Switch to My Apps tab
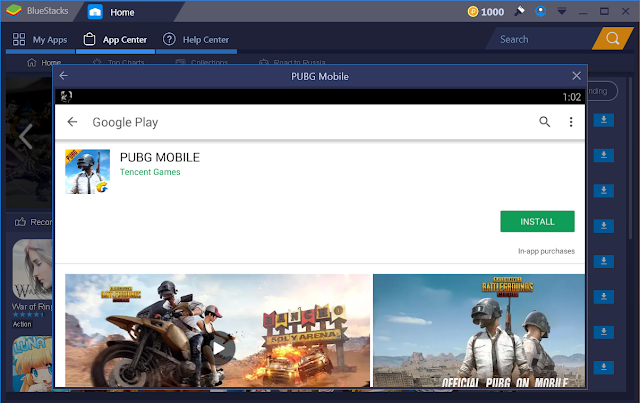Image resolution: width=640 pixels, height=403 pixels. point(40,40)
